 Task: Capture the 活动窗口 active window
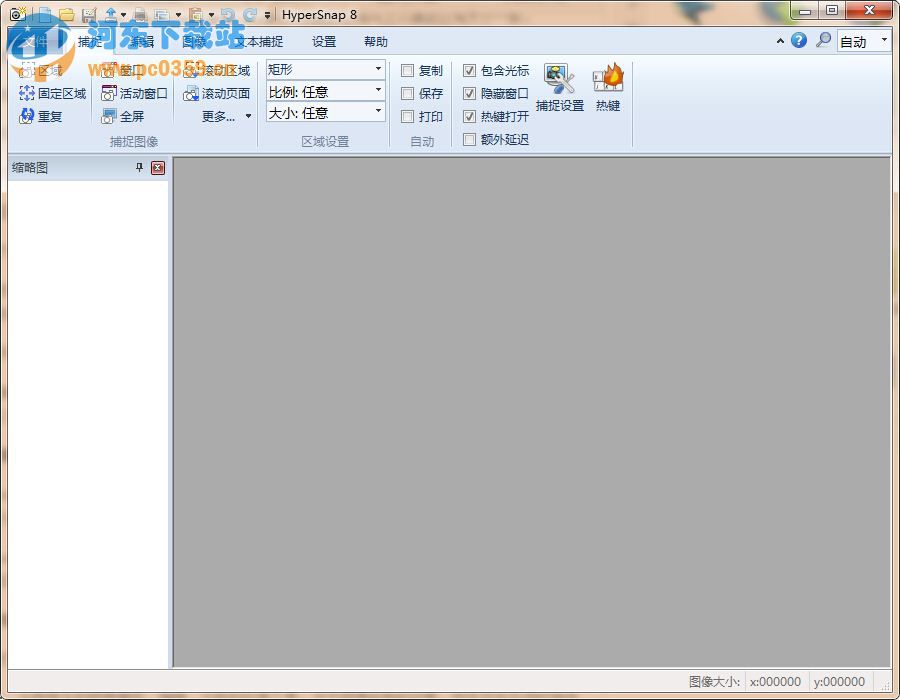[x=134, y=93]
